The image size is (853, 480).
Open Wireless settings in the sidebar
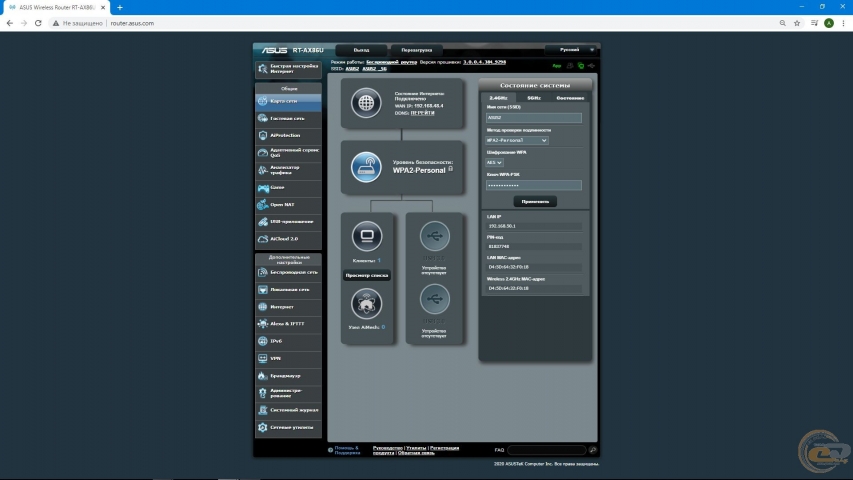(288, 272)
